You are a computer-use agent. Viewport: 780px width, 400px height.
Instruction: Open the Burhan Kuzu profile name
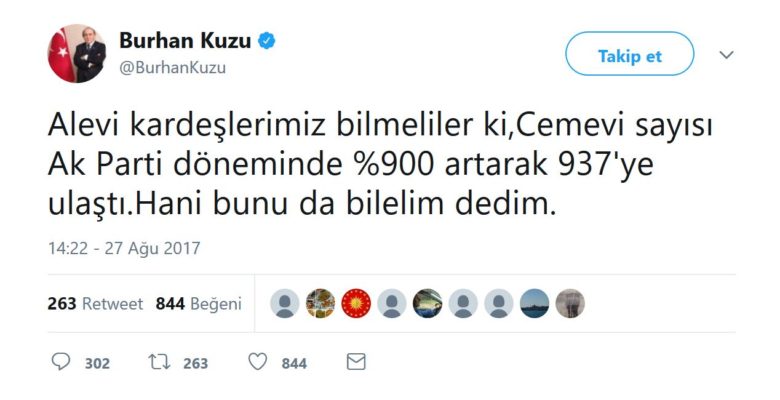pos(185,41)
